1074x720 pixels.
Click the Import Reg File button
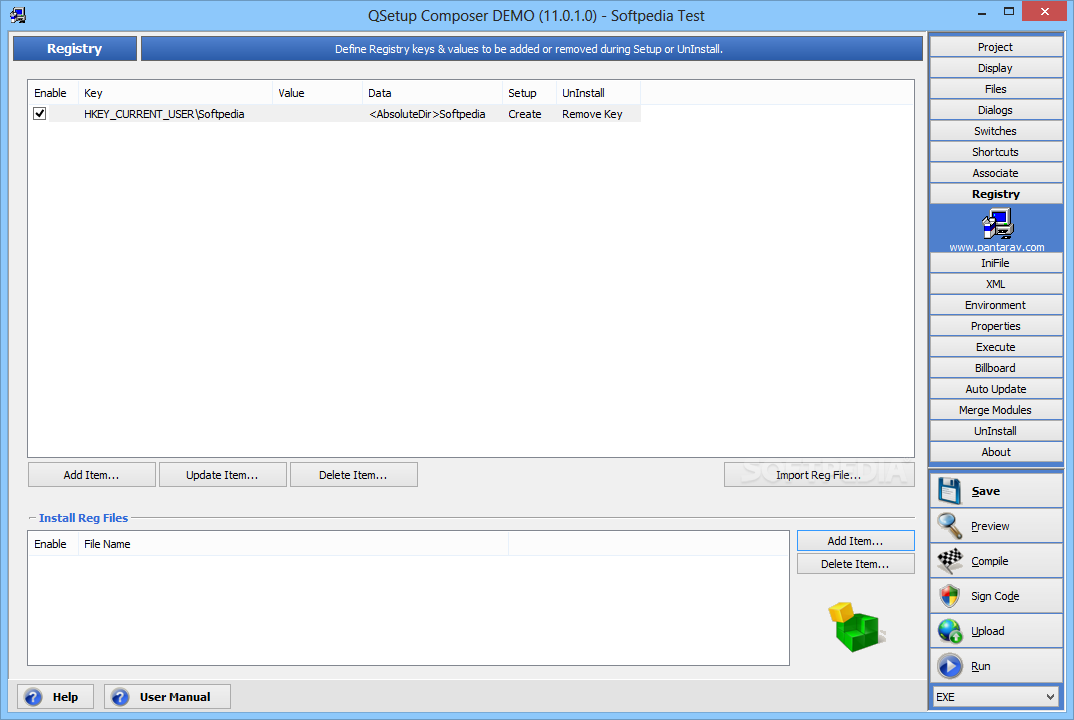819,475
